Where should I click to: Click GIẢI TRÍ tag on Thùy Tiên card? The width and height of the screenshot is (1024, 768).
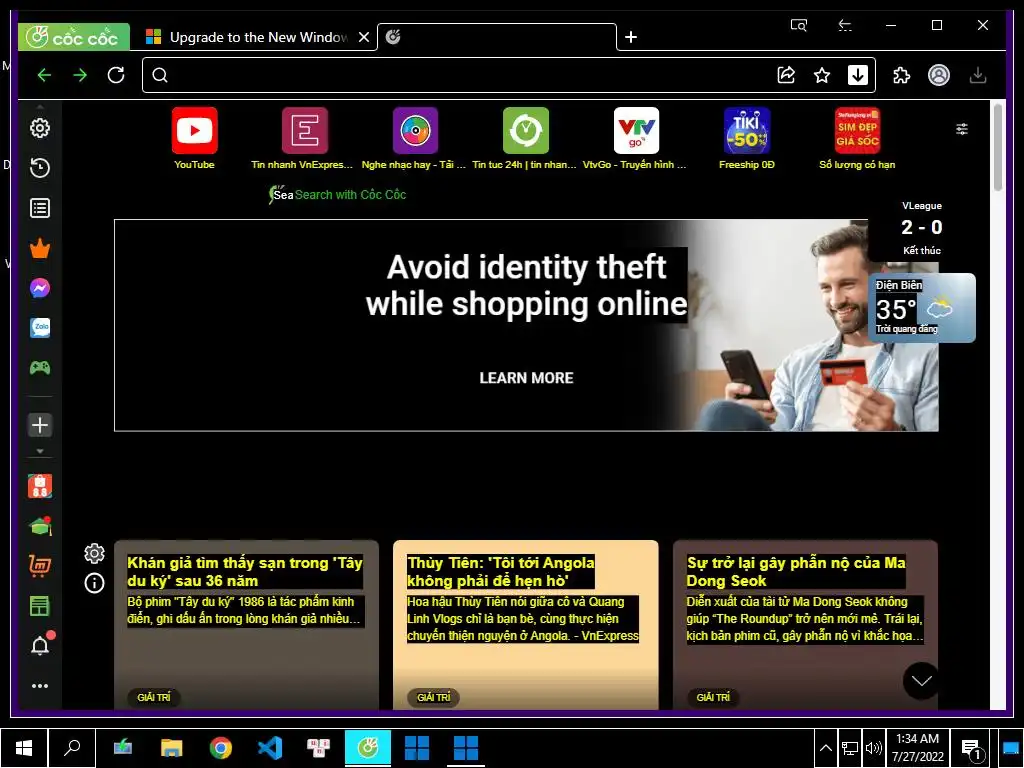(x=434, y=697)
